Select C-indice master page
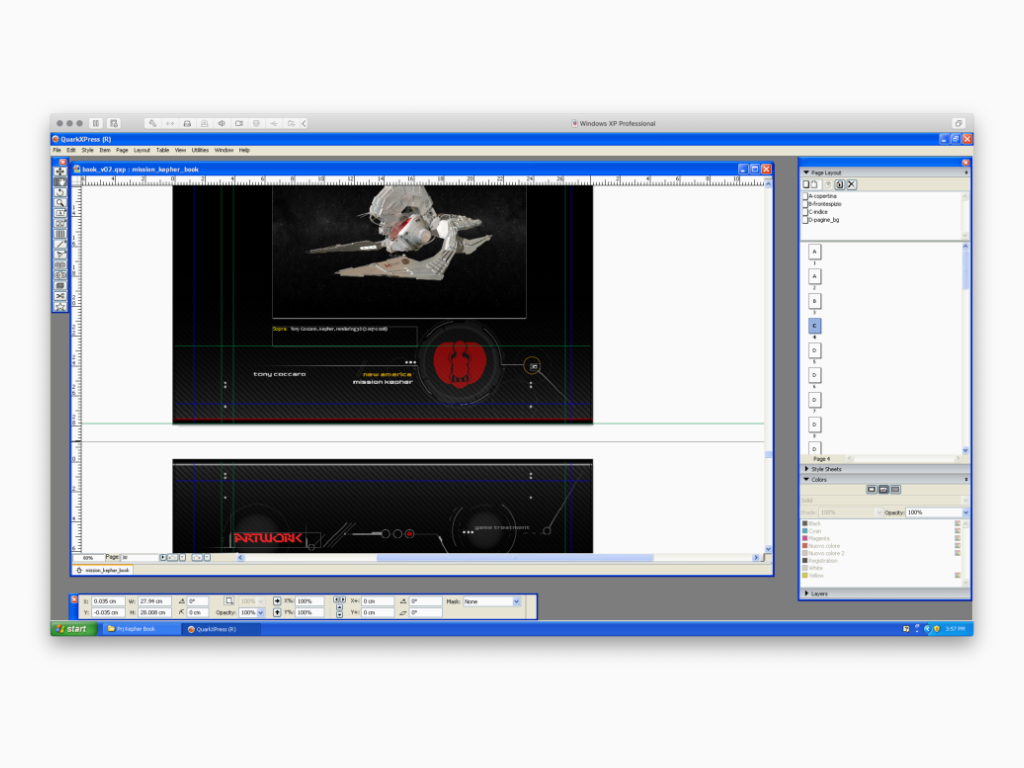 818,212
